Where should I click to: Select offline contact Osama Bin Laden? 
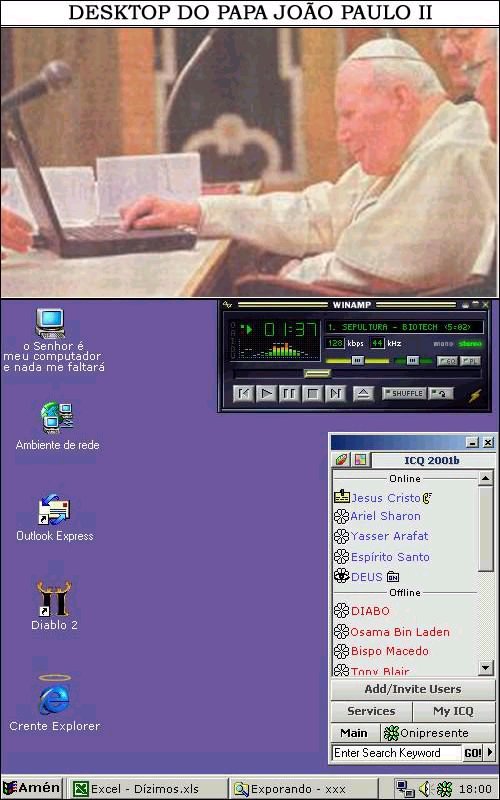coord(400,632)
